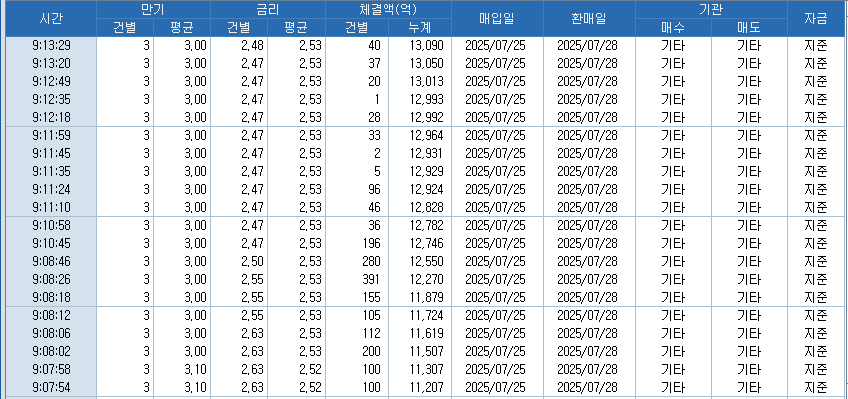Select the 9:07:54 time cell

pos(51,387)
